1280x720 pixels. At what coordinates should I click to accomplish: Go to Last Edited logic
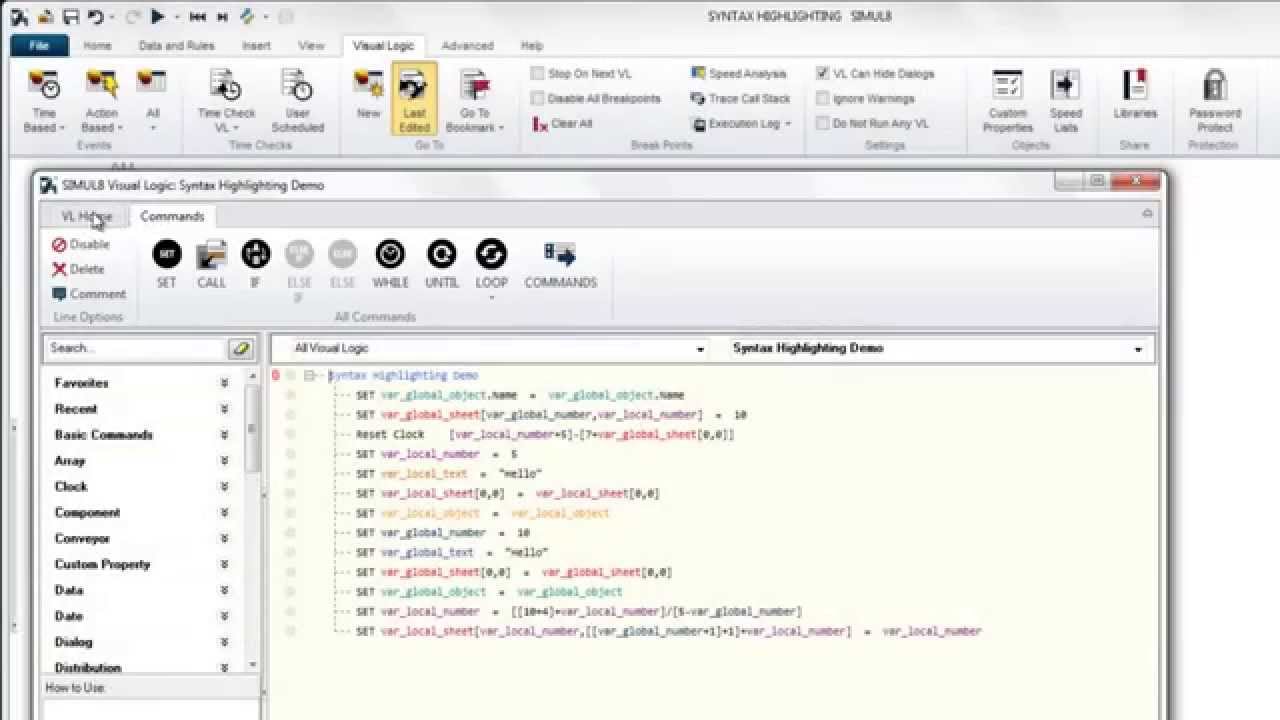414,100
